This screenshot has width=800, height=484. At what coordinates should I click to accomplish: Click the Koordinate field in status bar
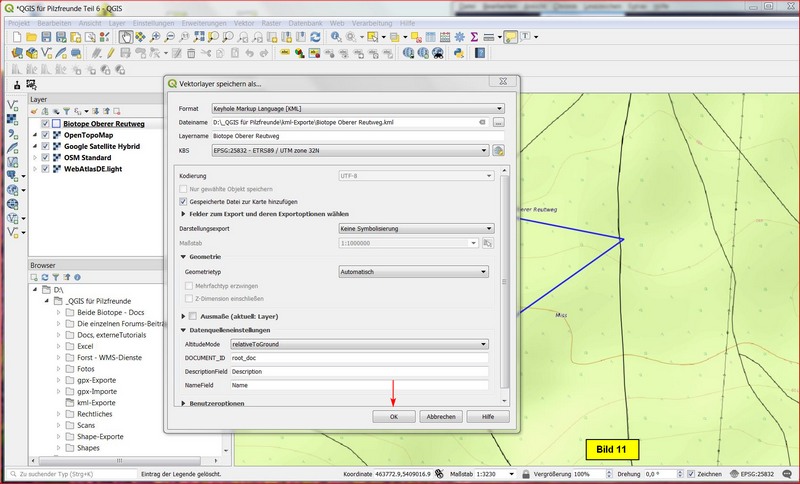point(403,474)
